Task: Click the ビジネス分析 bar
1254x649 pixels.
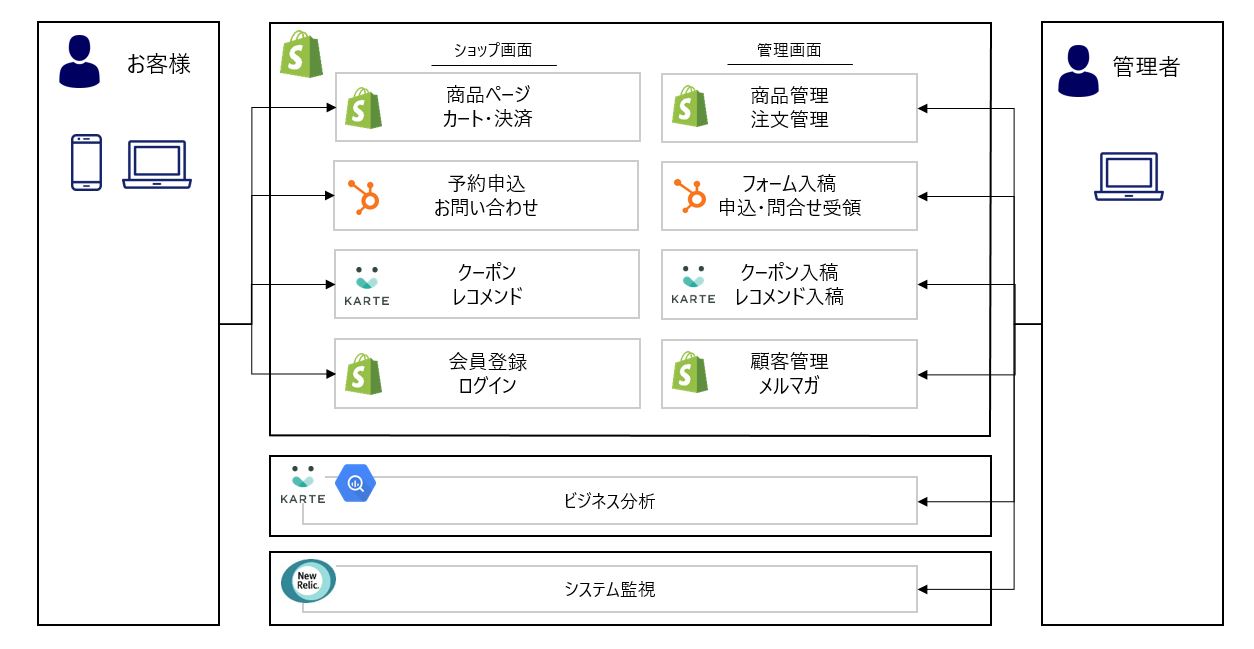Action: click(609, 501)
